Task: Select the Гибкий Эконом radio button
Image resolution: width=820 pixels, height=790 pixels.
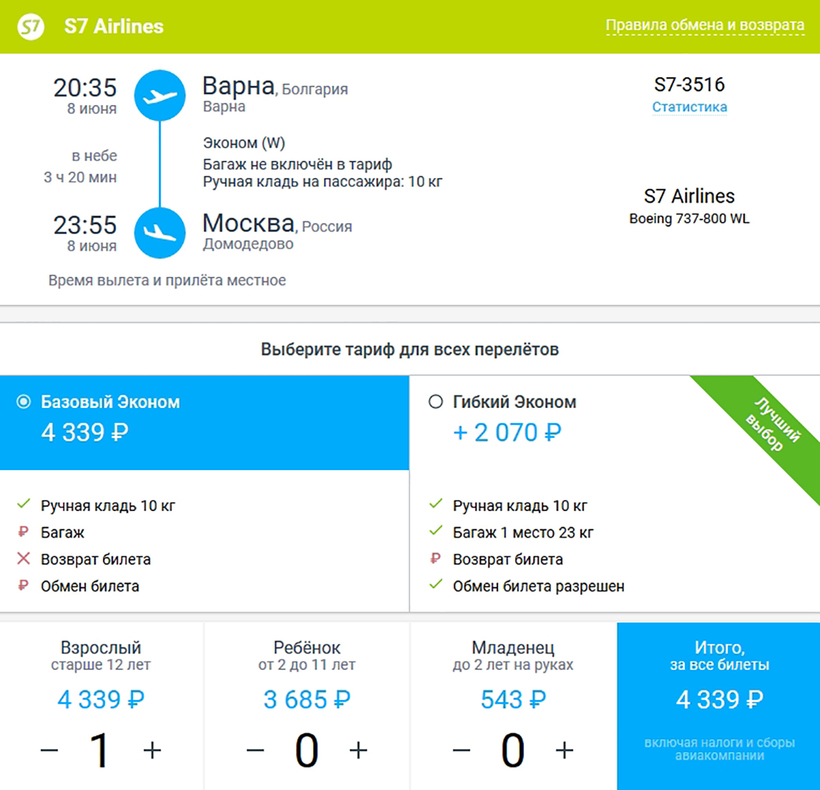Action: click(x=436, y=402)
